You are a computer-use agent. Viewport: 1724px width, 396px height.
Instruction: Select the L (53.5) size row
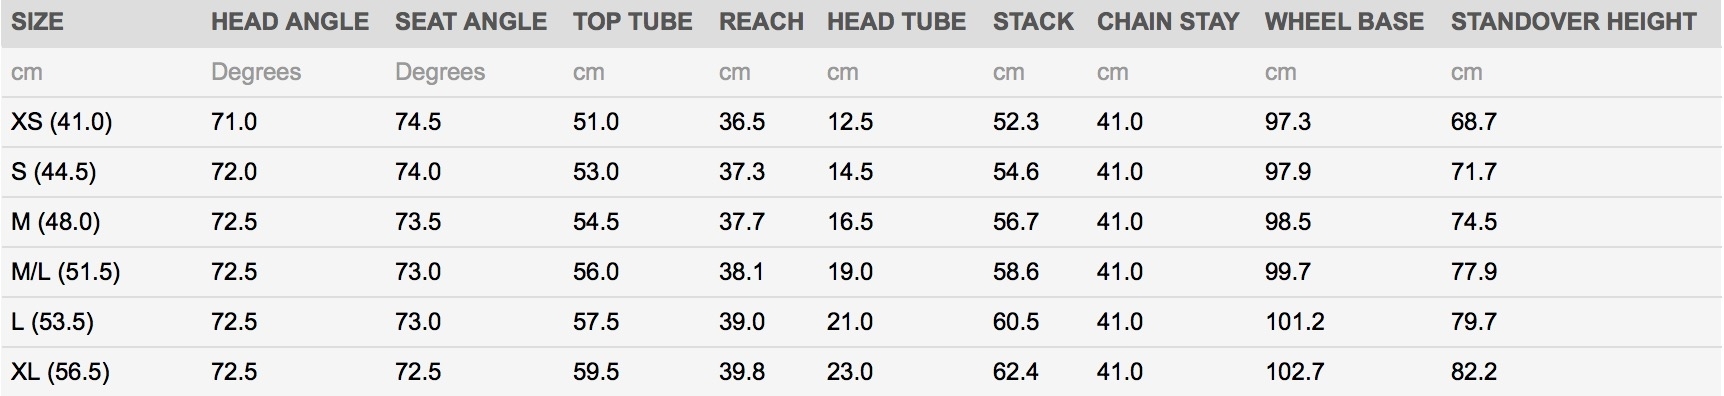(x=862, y=322)
